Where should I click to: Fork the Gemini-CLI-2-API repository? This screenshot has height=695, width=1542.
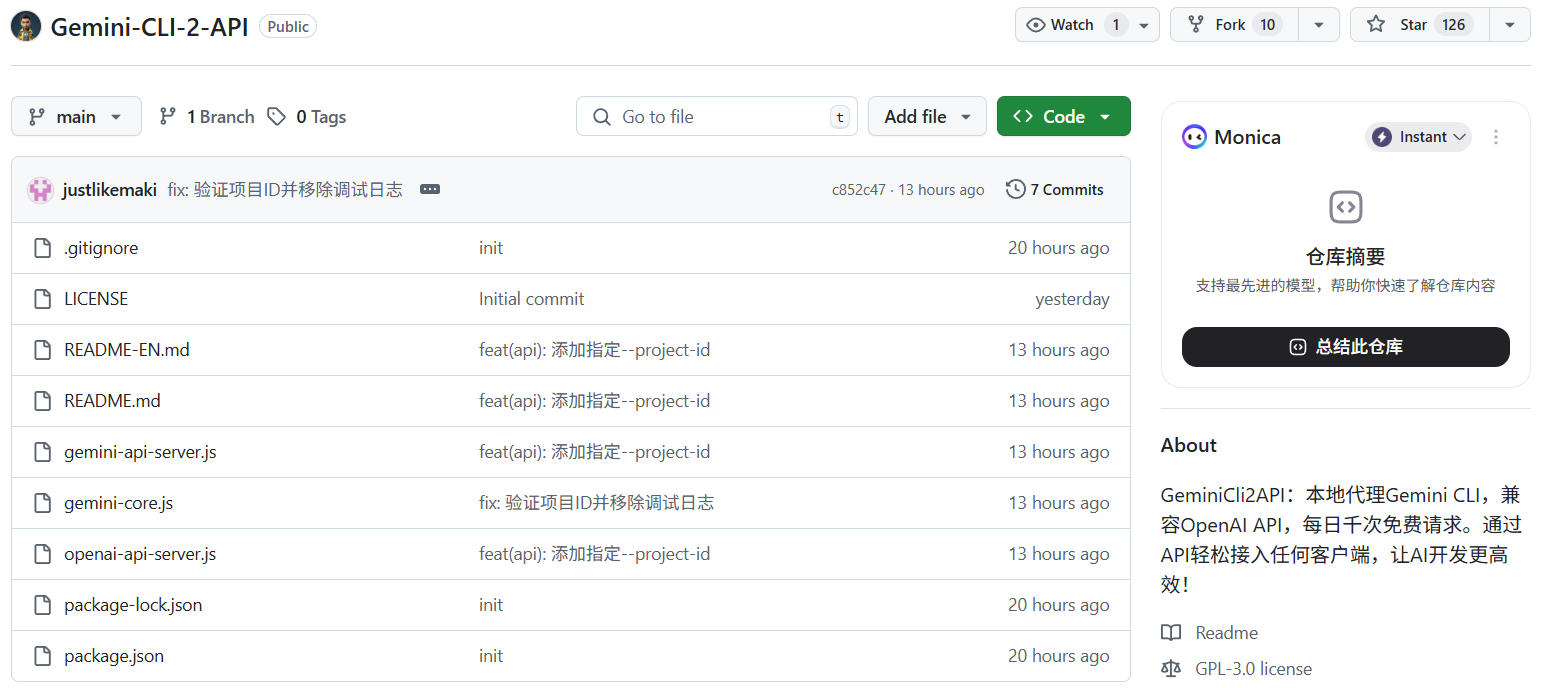pyautogui.click(x=1234, y=25)
